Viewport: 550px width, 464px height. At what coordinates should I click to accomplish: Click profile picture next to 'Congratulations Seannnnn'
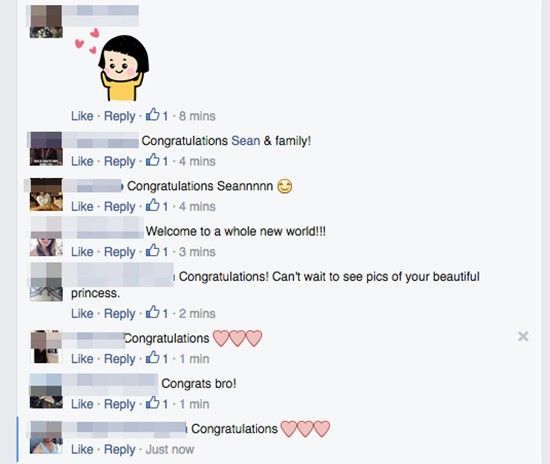[x=46, y=194]
